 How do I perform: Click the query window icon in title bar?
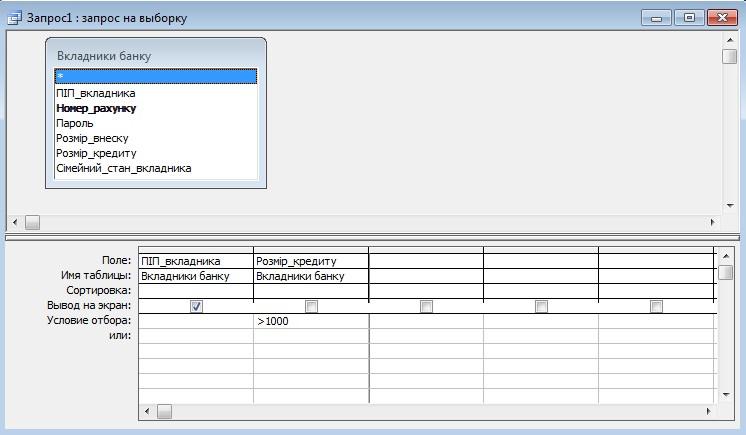(x=14, y=17)
